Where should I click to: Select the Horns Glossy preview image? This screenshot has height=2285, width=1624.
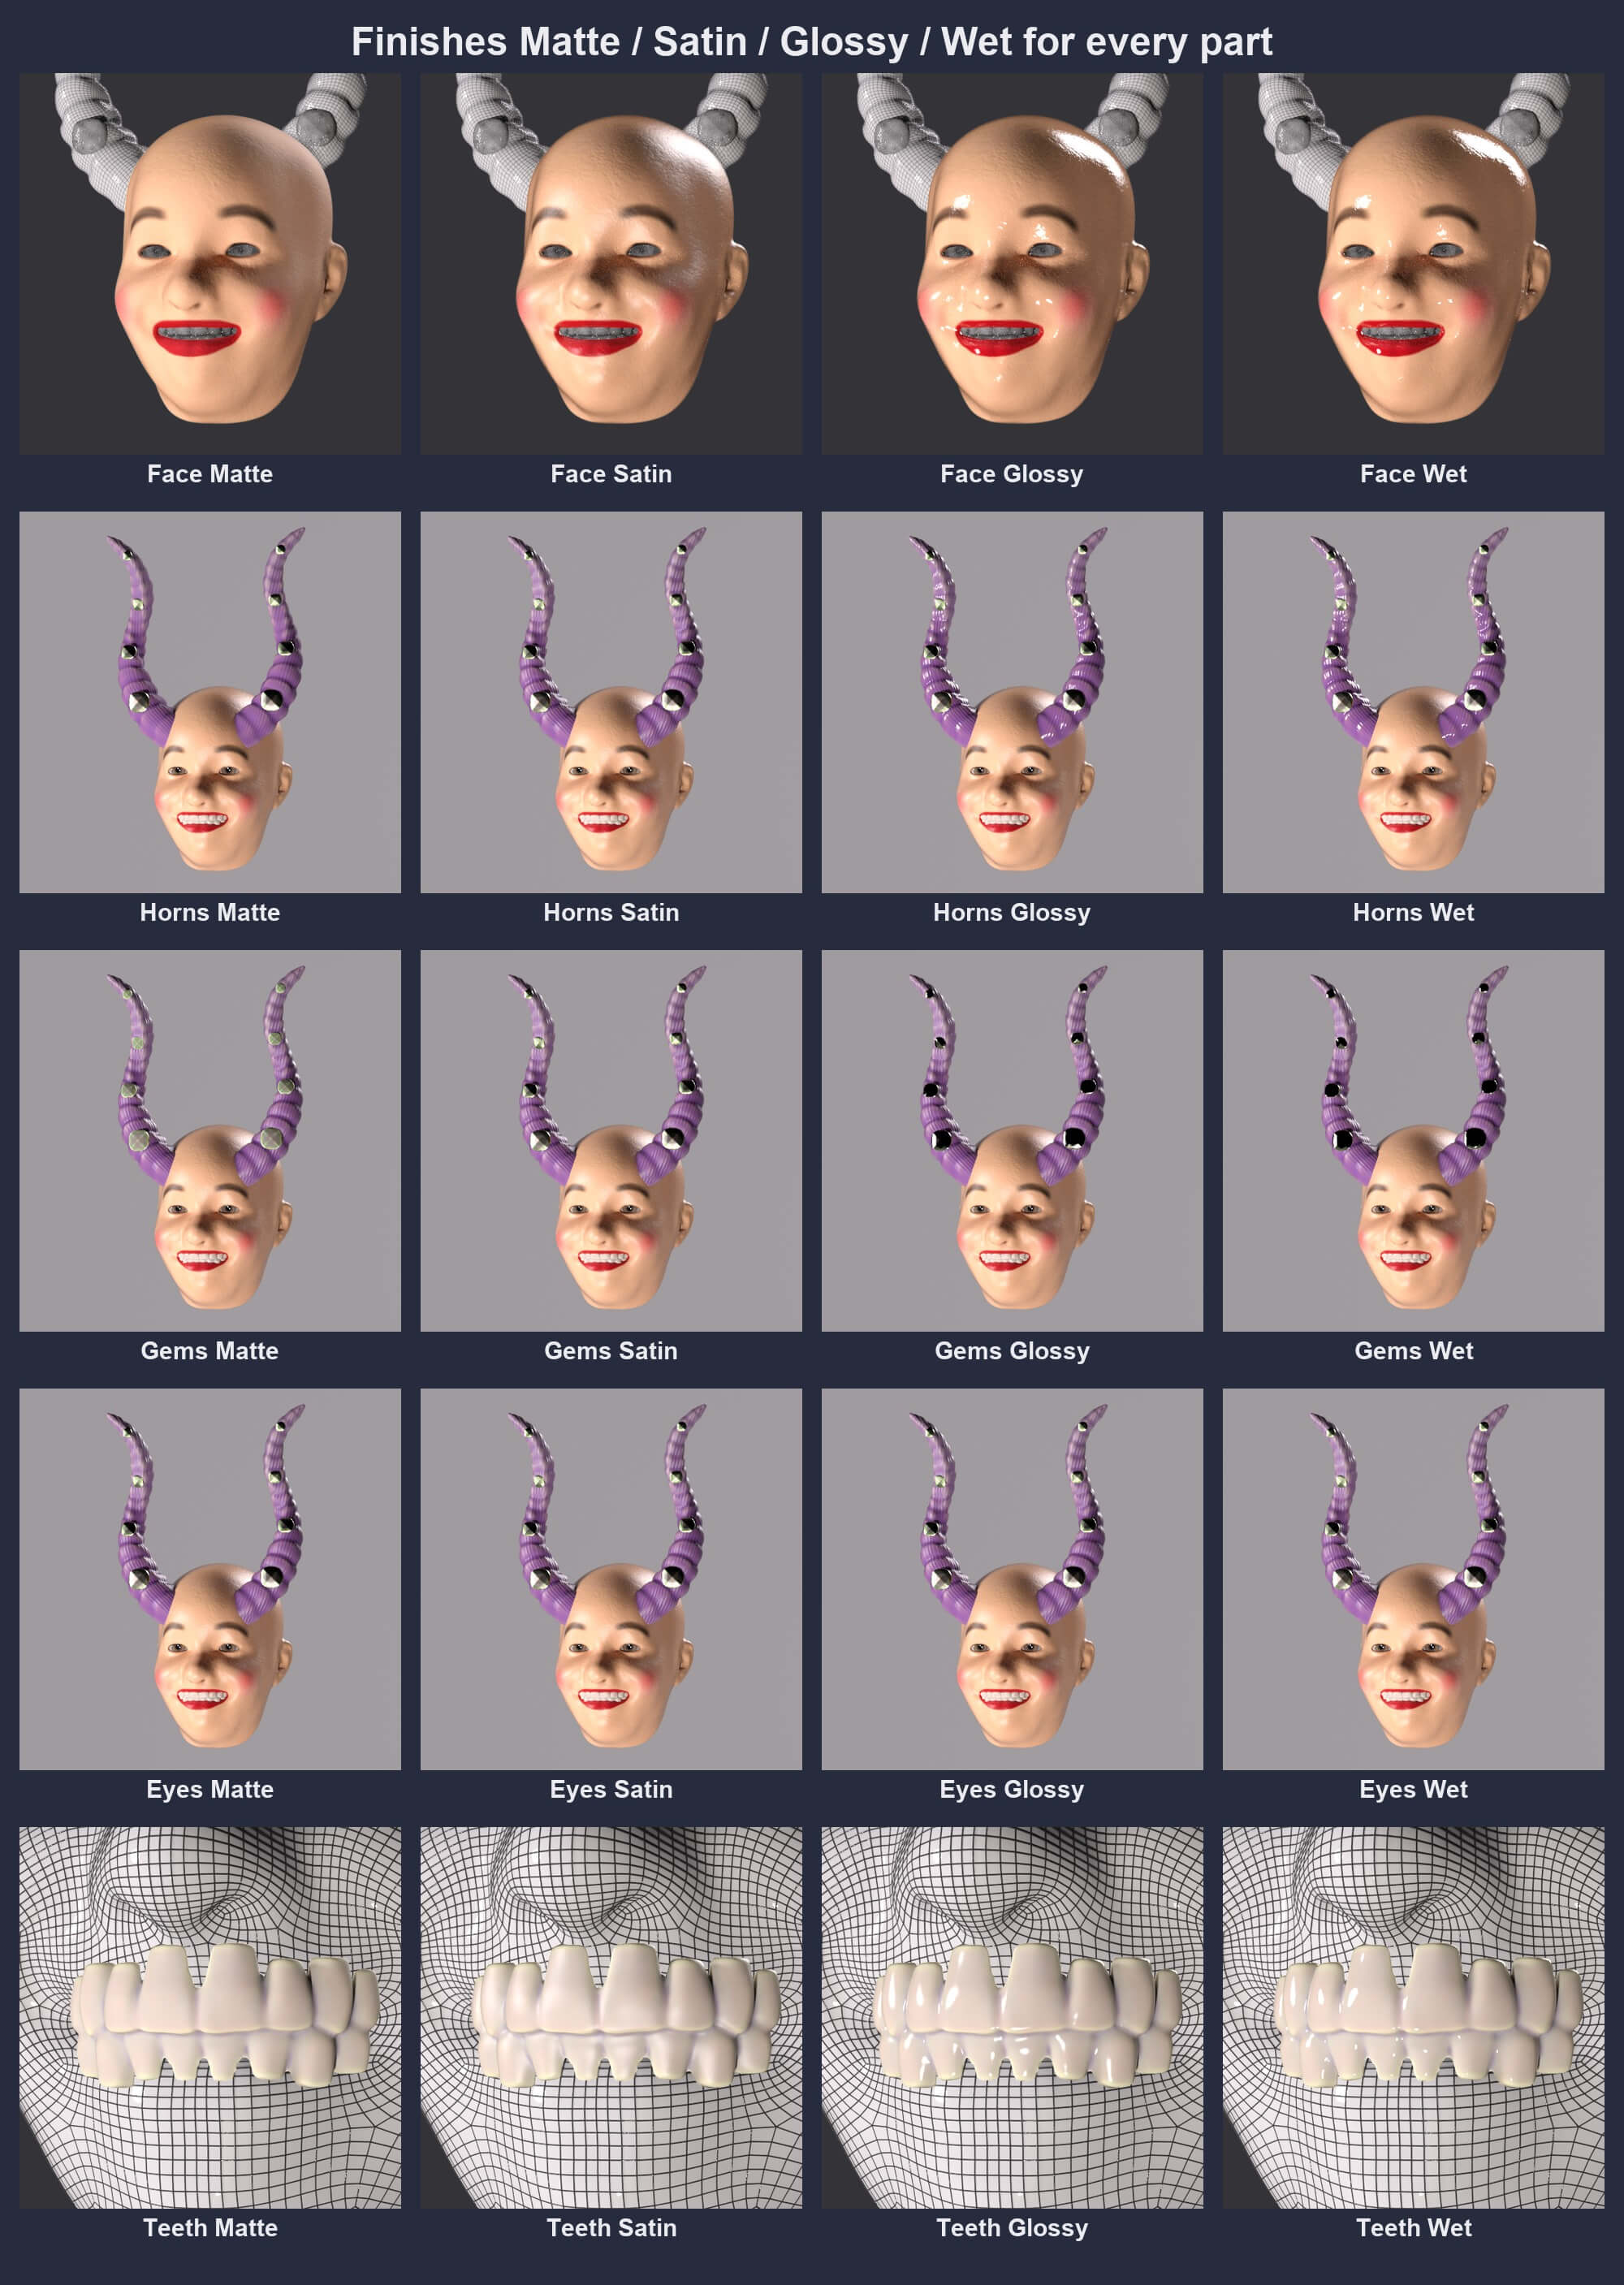point(1012,702)
